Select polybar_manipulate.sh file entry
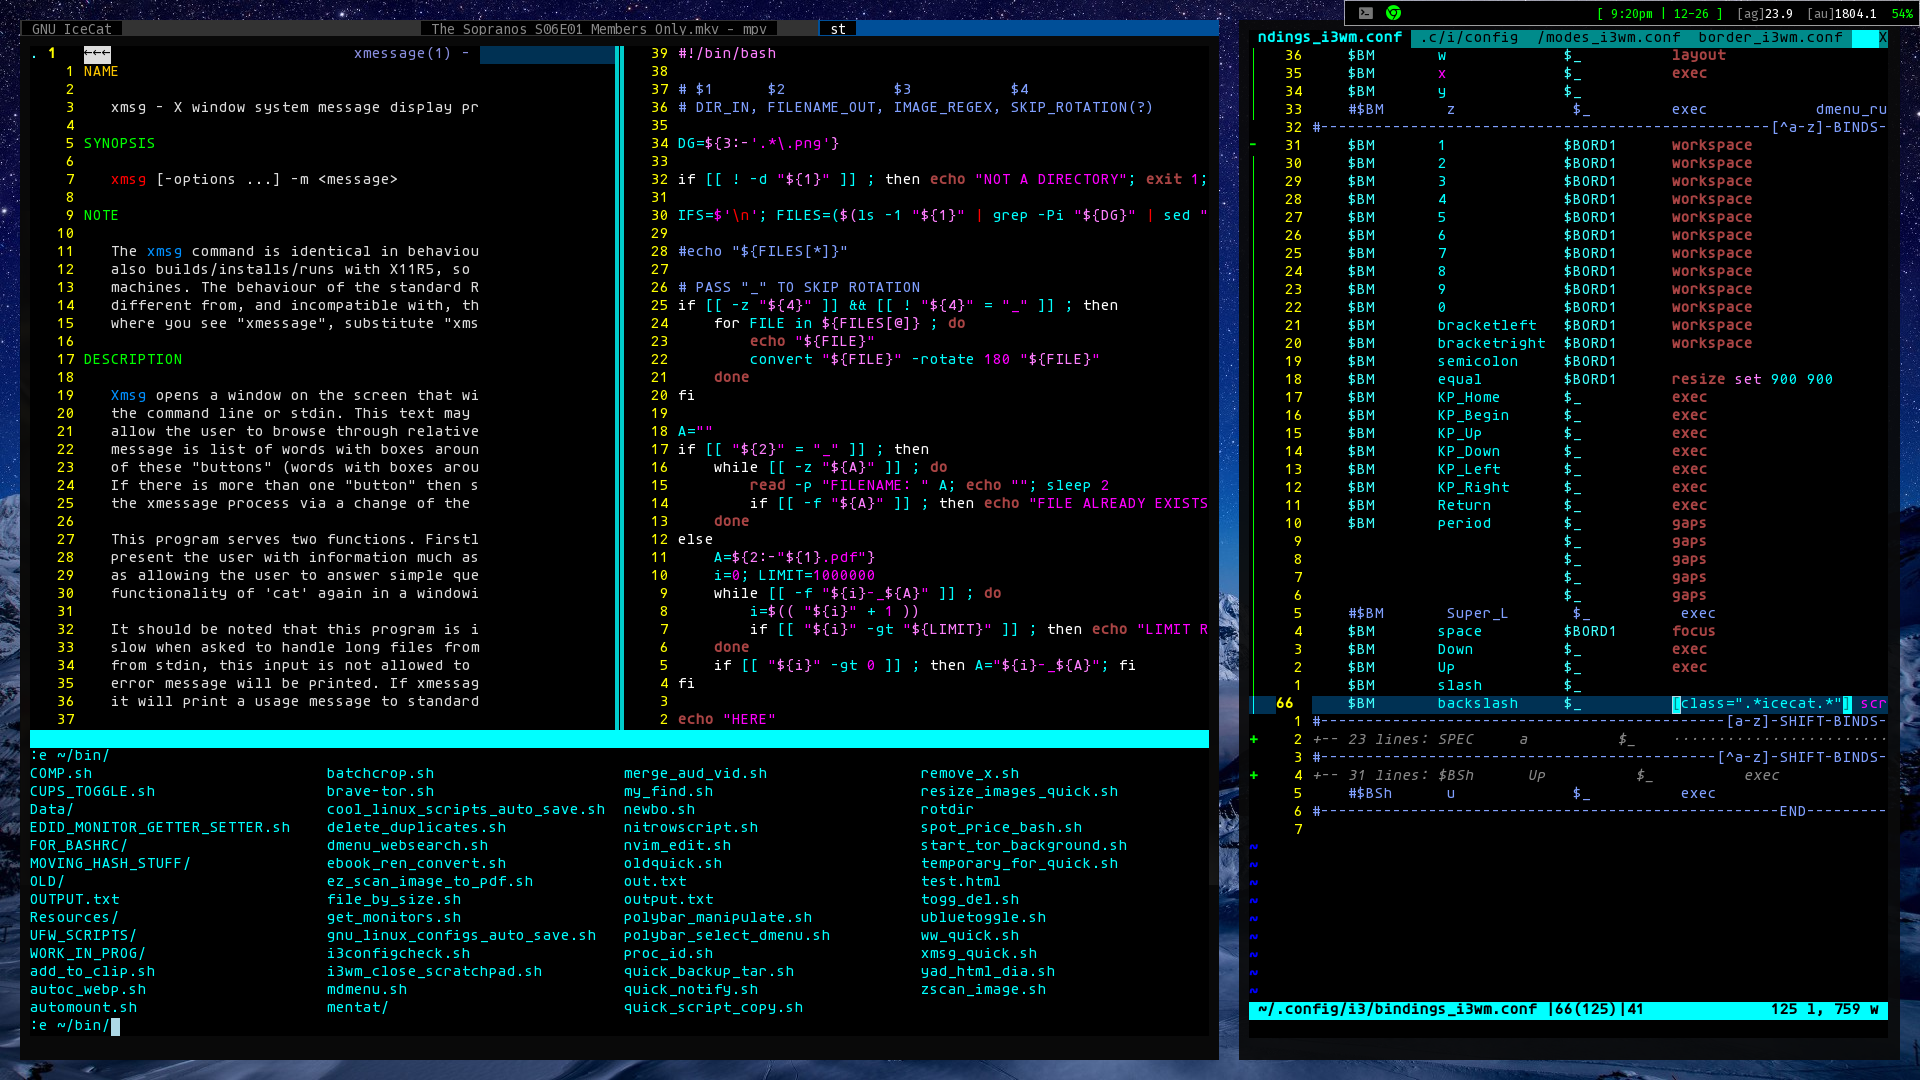The image size is (1920, 1080). point(718,918)
